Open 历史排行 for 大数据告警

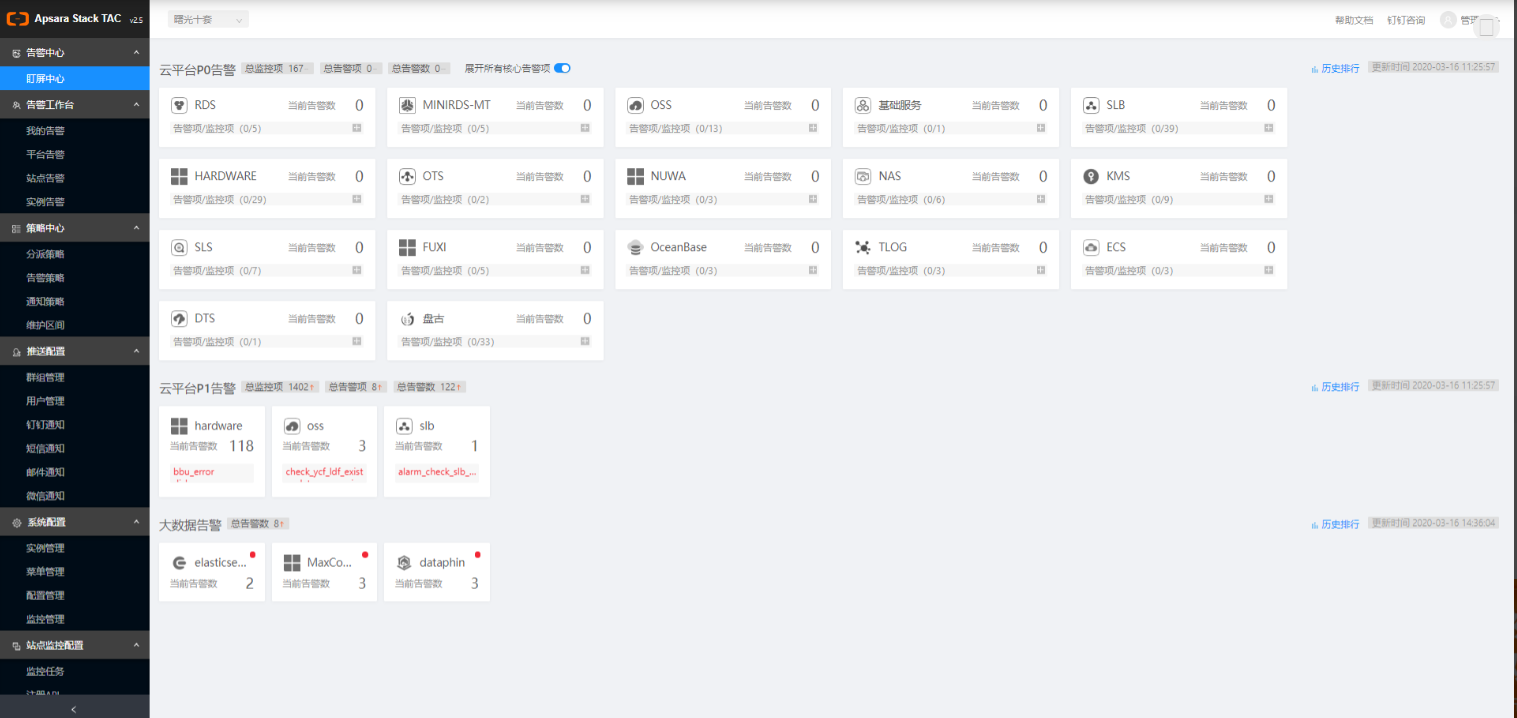coord(1335,524)
